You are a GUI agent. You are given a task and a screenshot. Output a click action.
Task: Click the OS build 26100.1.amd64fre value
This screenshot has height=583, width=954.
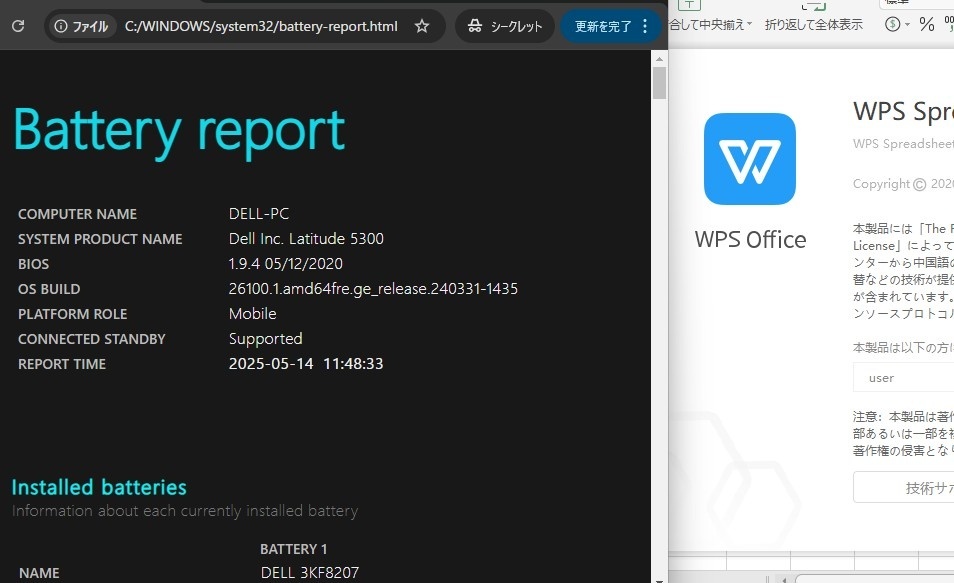point(373,288)
